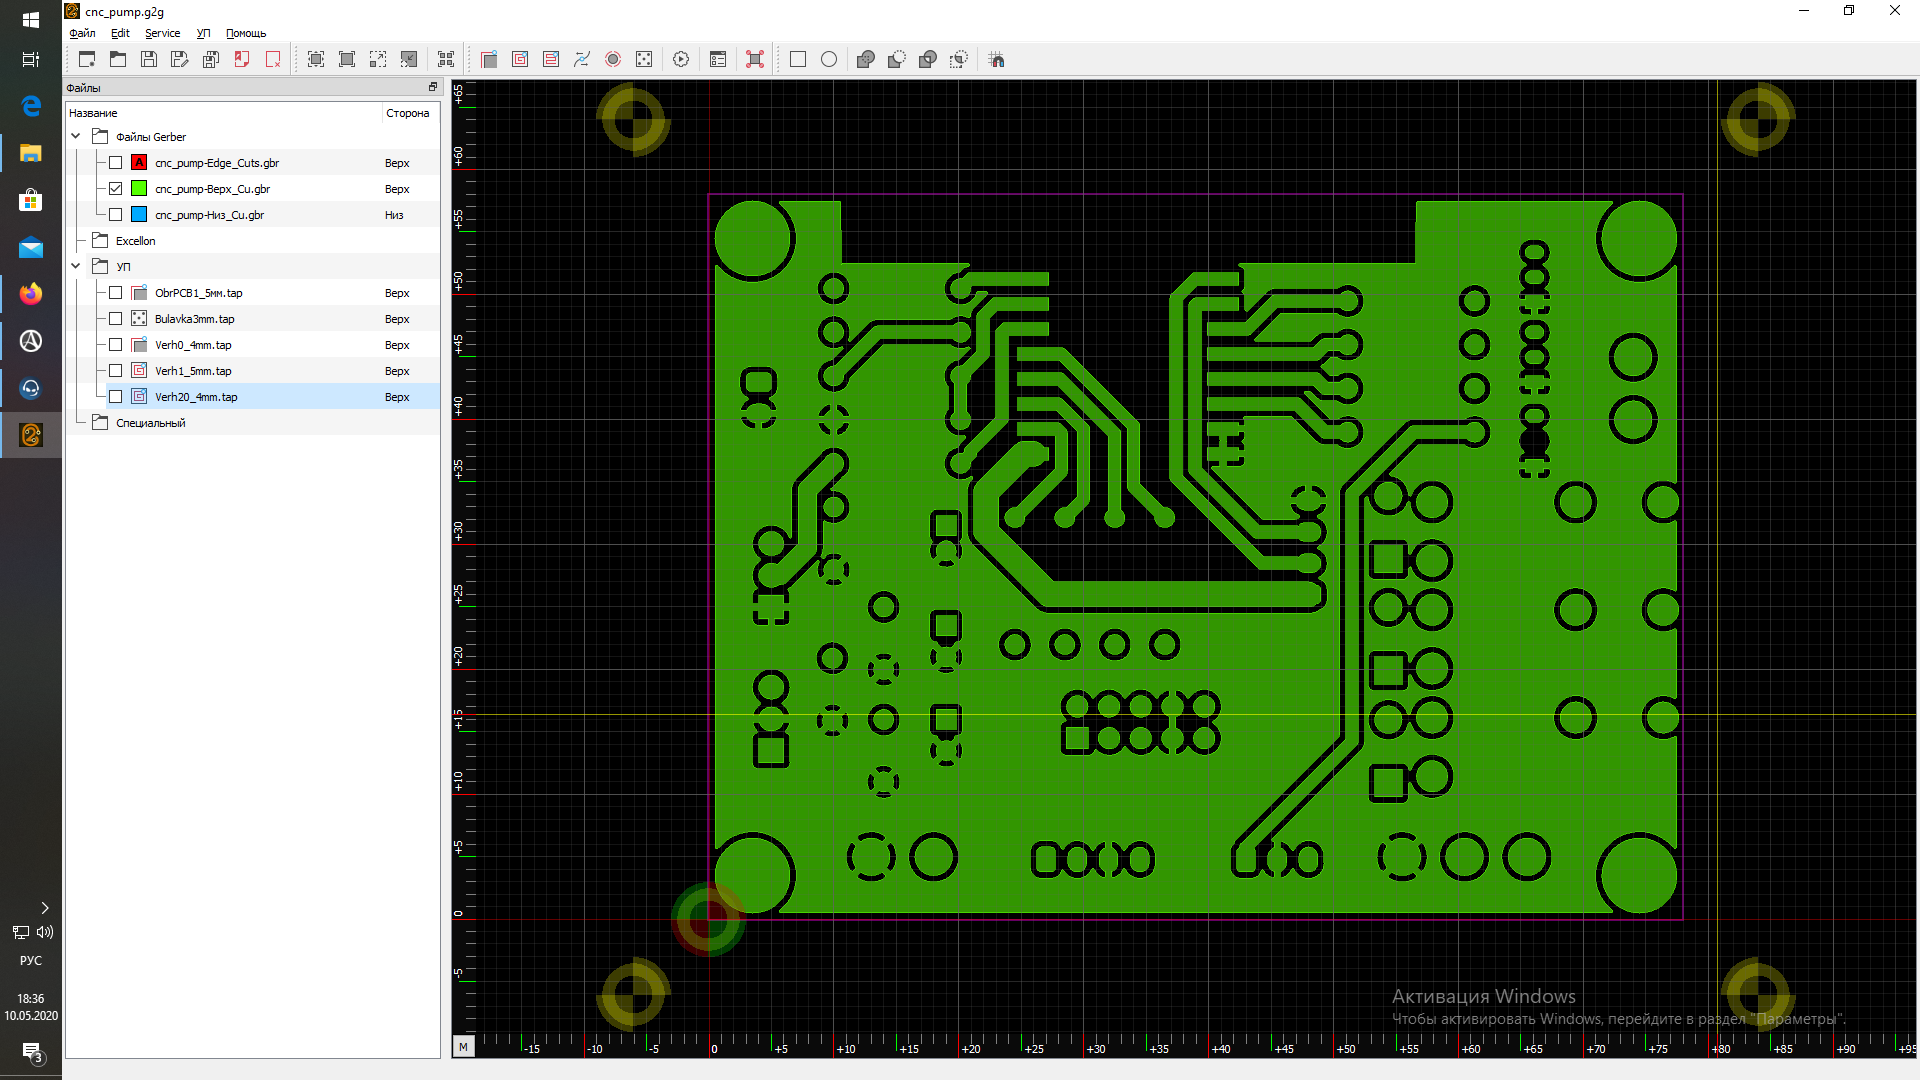Click the drill toolpath dots icon
1920x1080 pixels.
644,59
